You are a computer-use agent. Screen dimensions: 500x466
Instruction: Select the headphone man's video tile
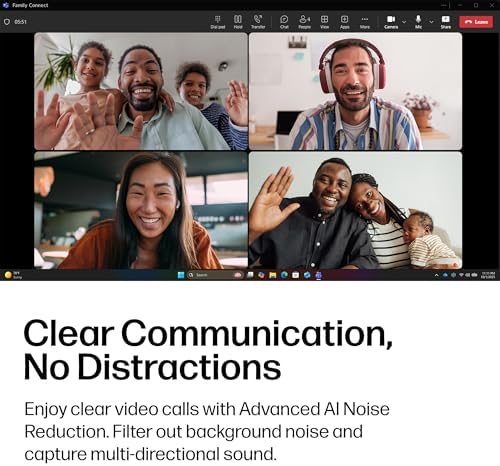point(355,91)
